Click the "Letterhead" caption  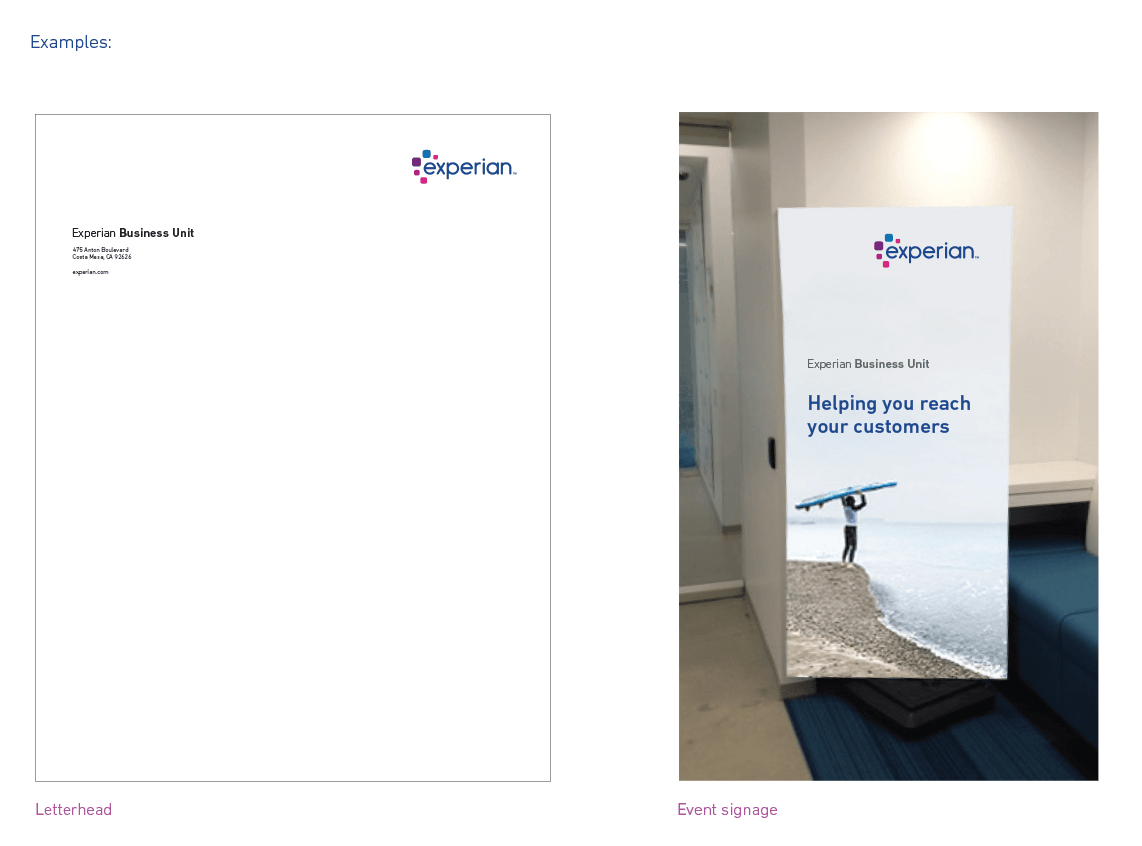pyautogui.click(x=73, y=809)
